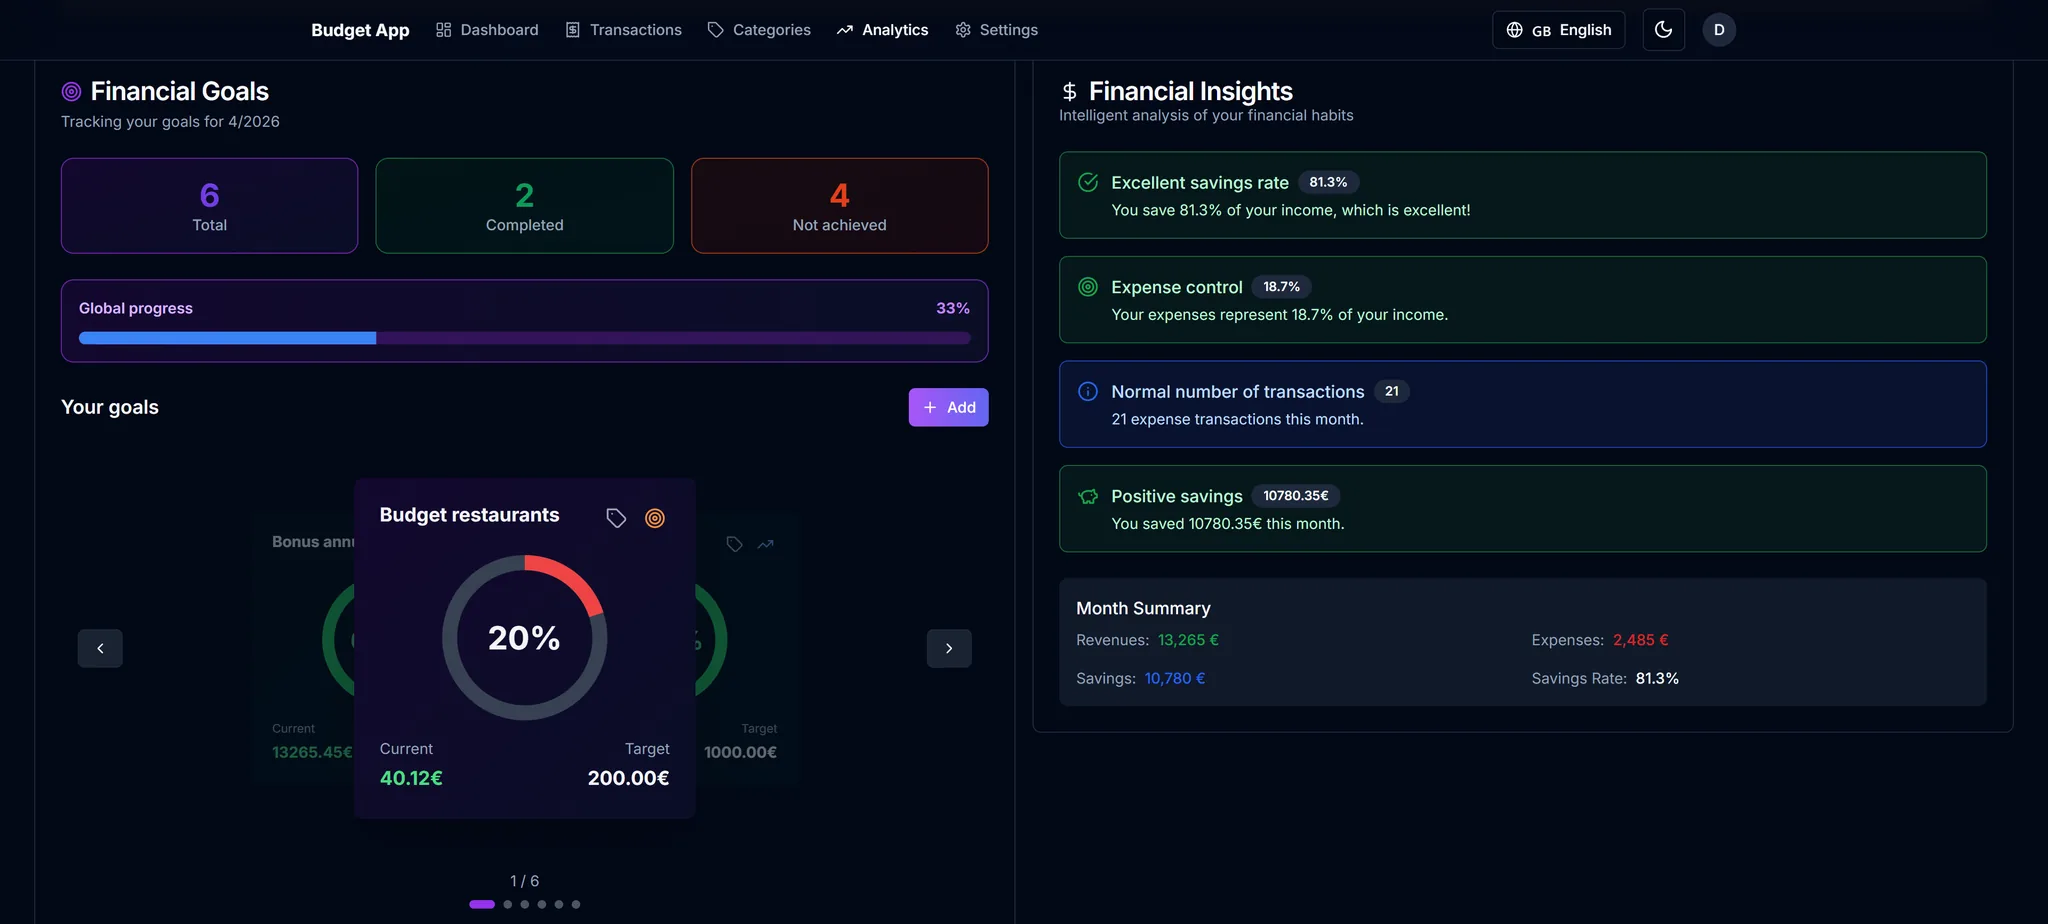This screenshot has width=2048, height=924.
Task: Click the checkmark icon beside Excellent savings rate
Action: (1088, 182)
